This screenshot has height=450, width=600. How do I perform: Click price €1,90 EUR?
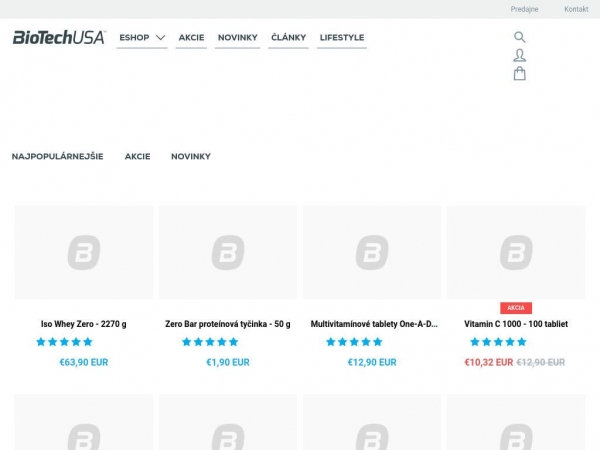click(x=228, y=362)
